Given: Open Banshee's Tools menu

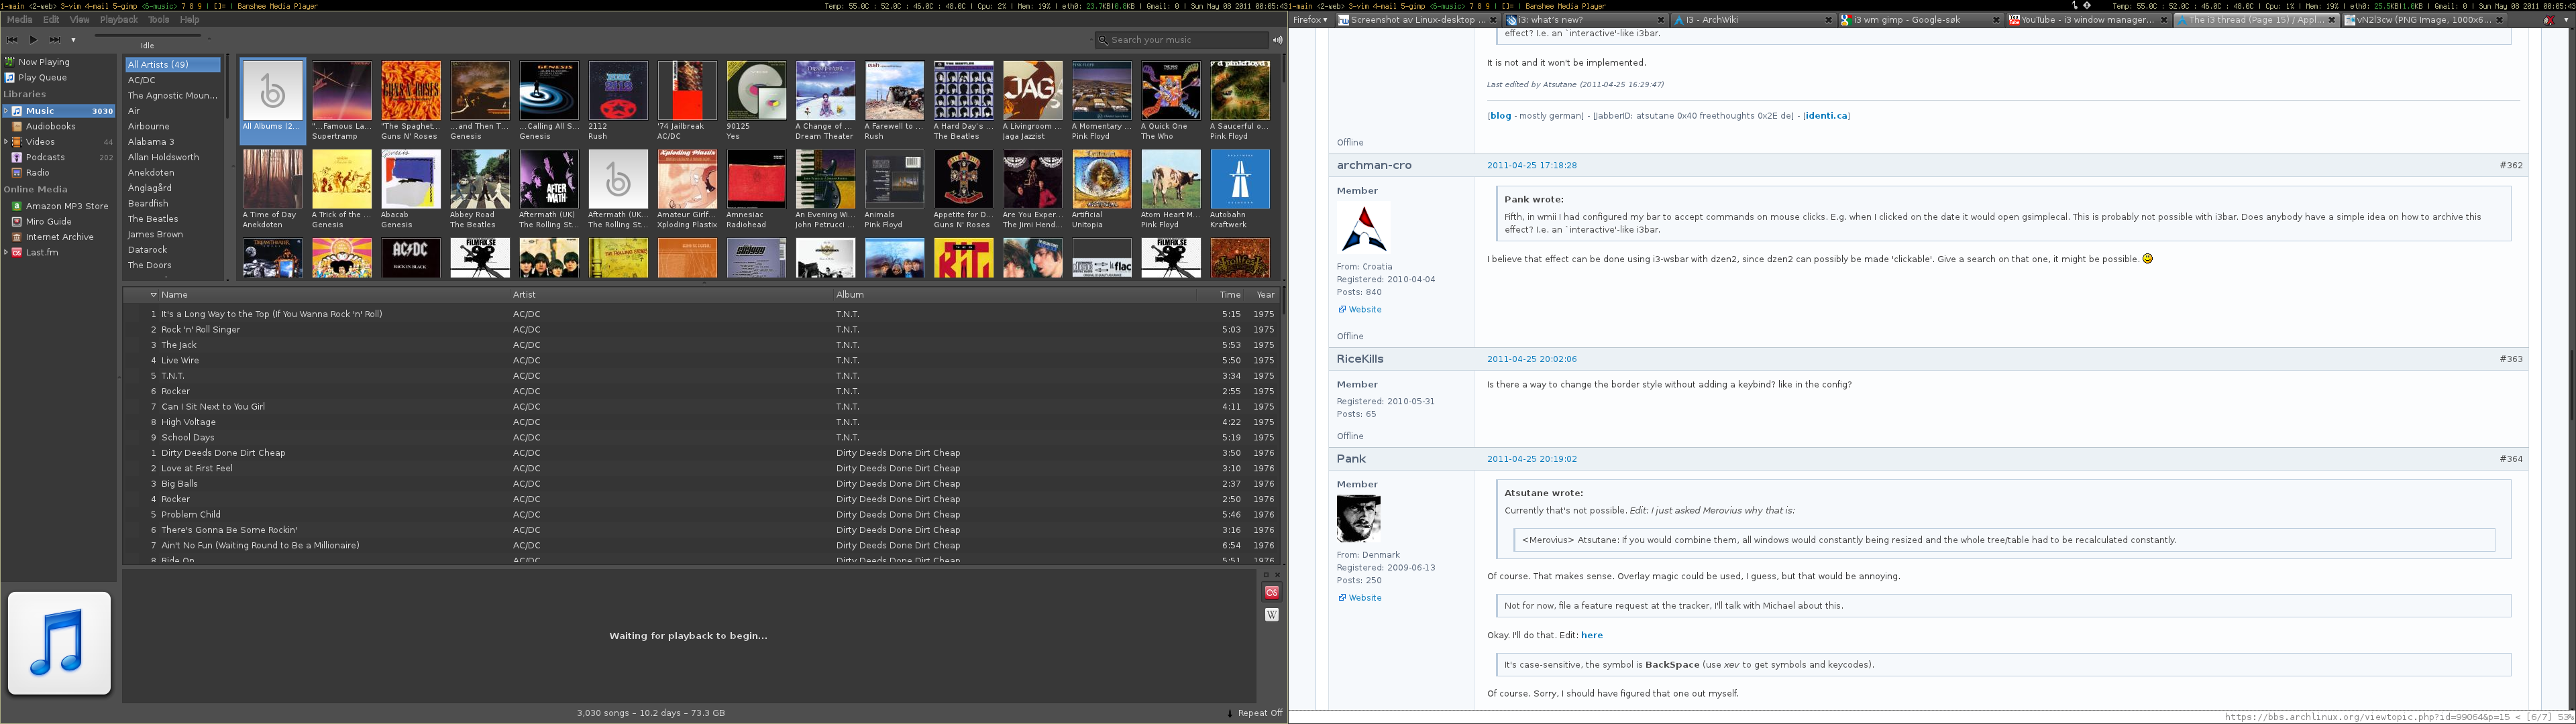Looking at the screenshot, I should coord(158,20).
